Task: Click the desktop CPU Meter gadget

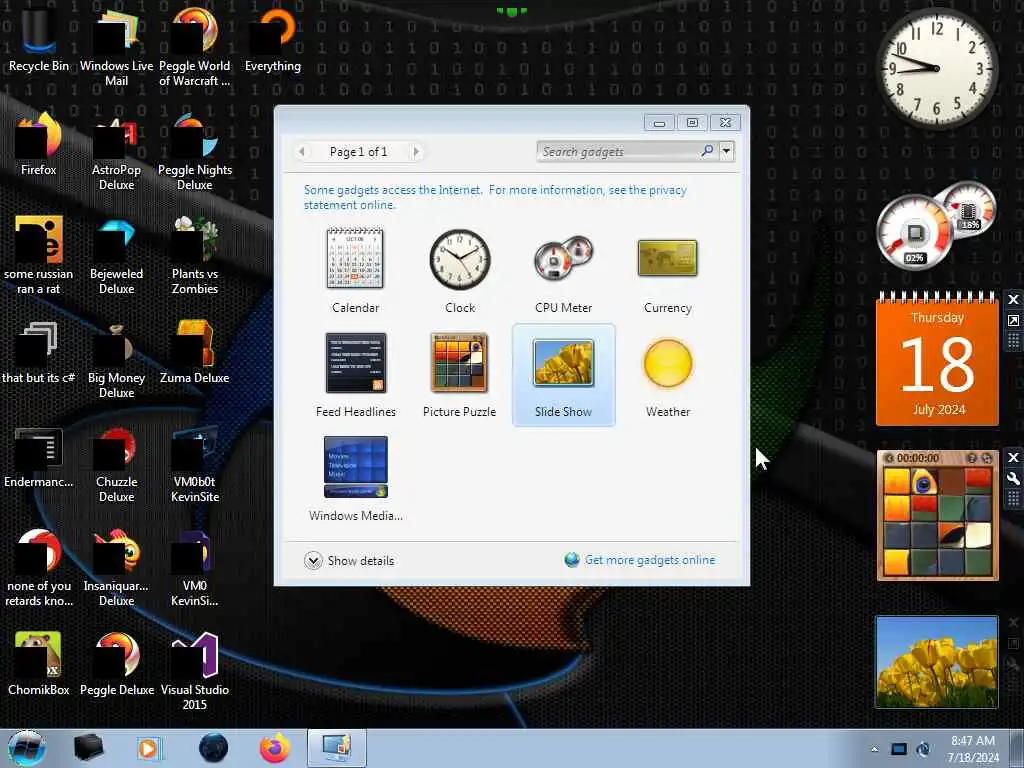Action: 935,225
